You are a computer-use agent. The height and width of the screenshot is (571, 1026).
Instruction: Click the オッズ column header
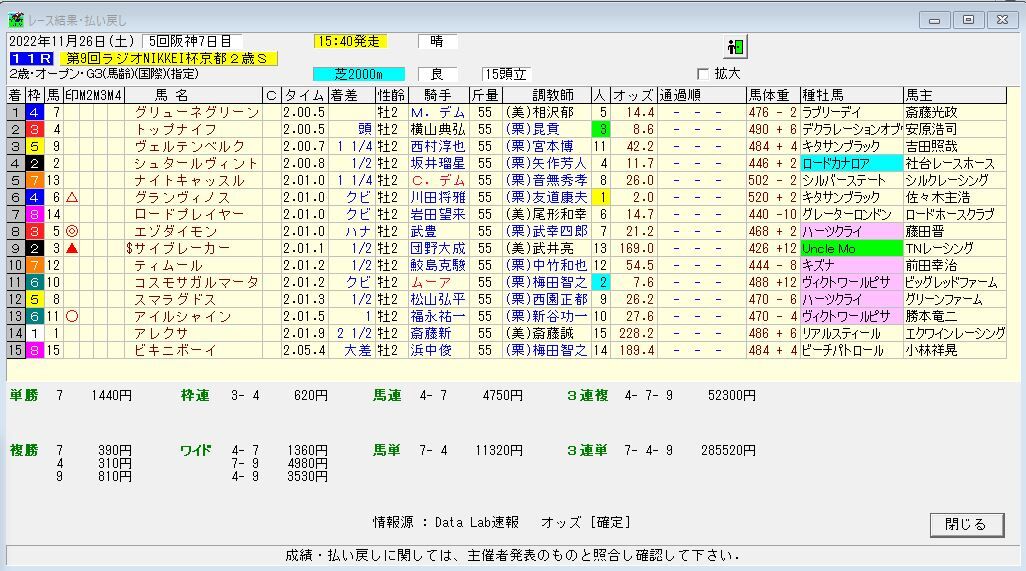tap(633, 95)
